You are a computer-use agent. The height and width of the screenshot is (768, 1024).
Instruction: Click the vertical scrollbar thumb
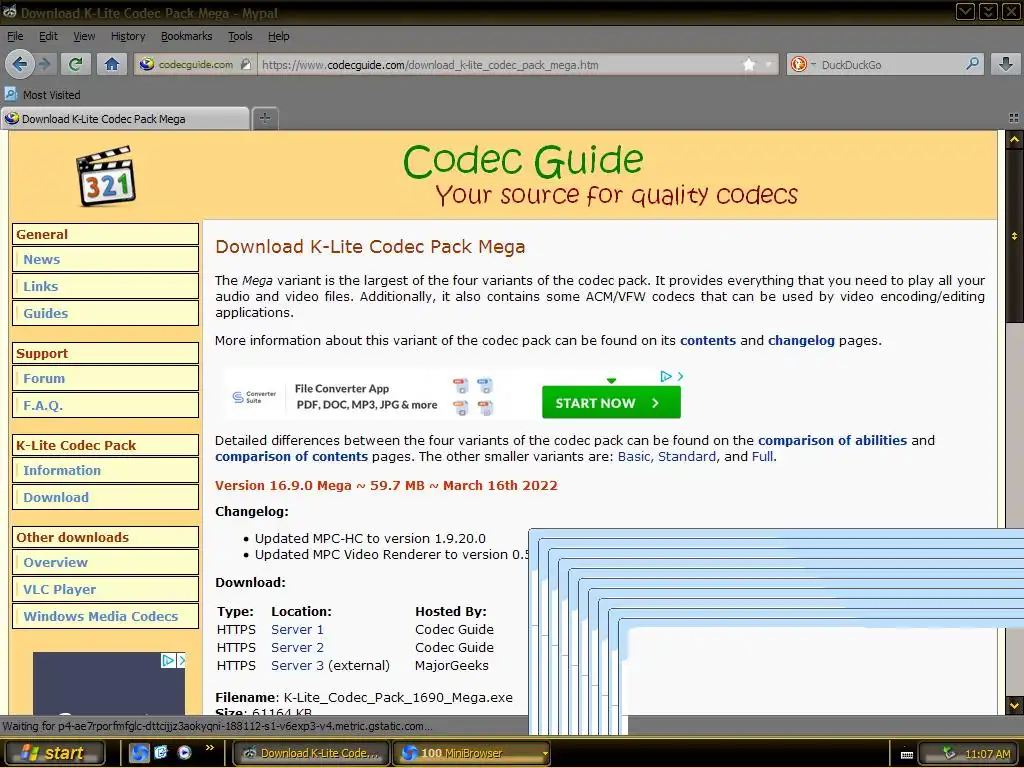coord(1014,236)
